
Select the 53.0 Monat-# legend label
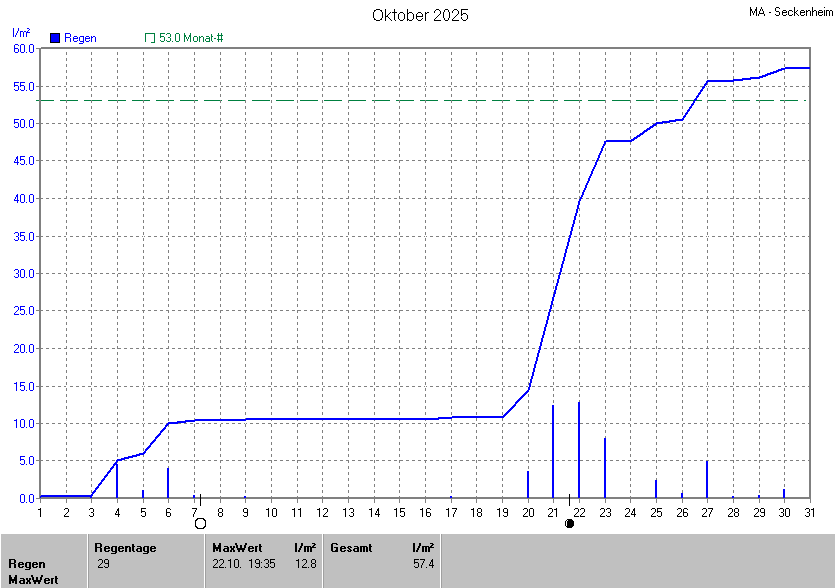(191, 38)
